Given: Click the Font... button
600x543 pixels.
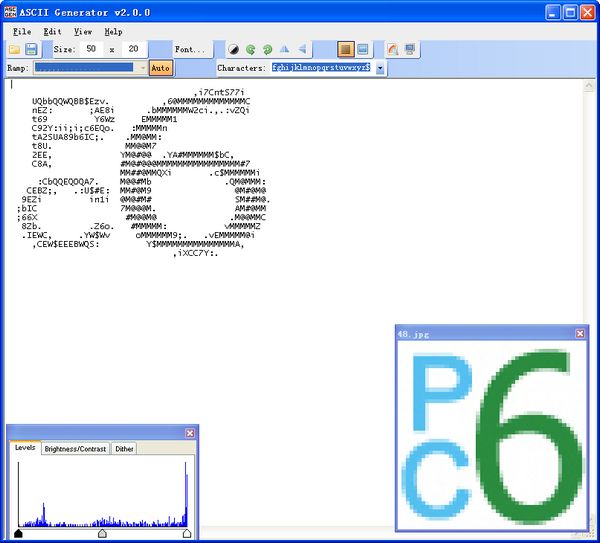Looking at the screenshot, I should [190, 49].
